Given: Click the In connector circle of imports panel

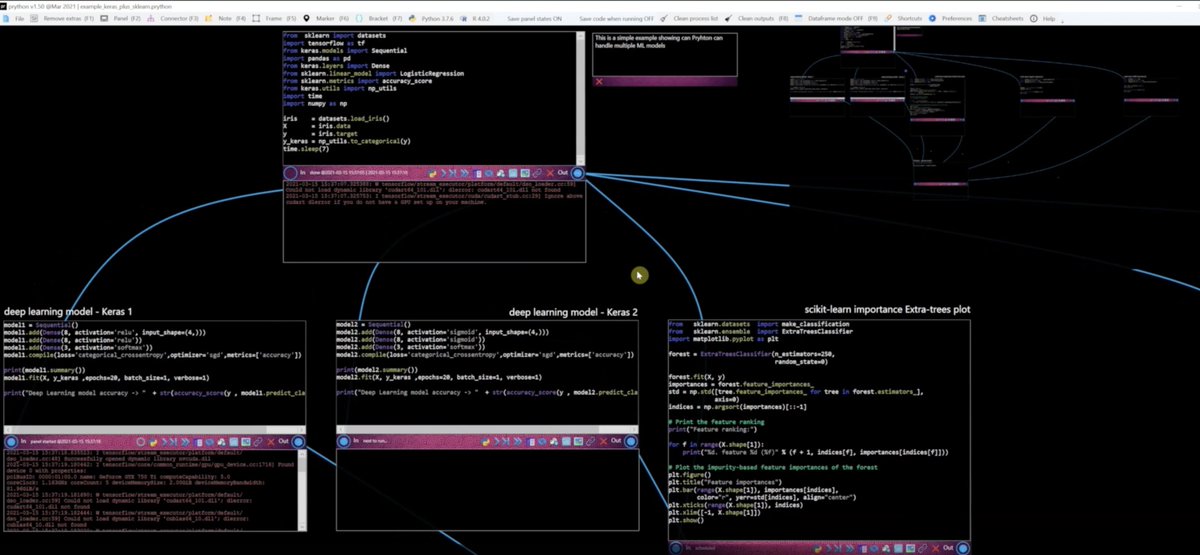Looking at the screenshot, I should point(290,172).
